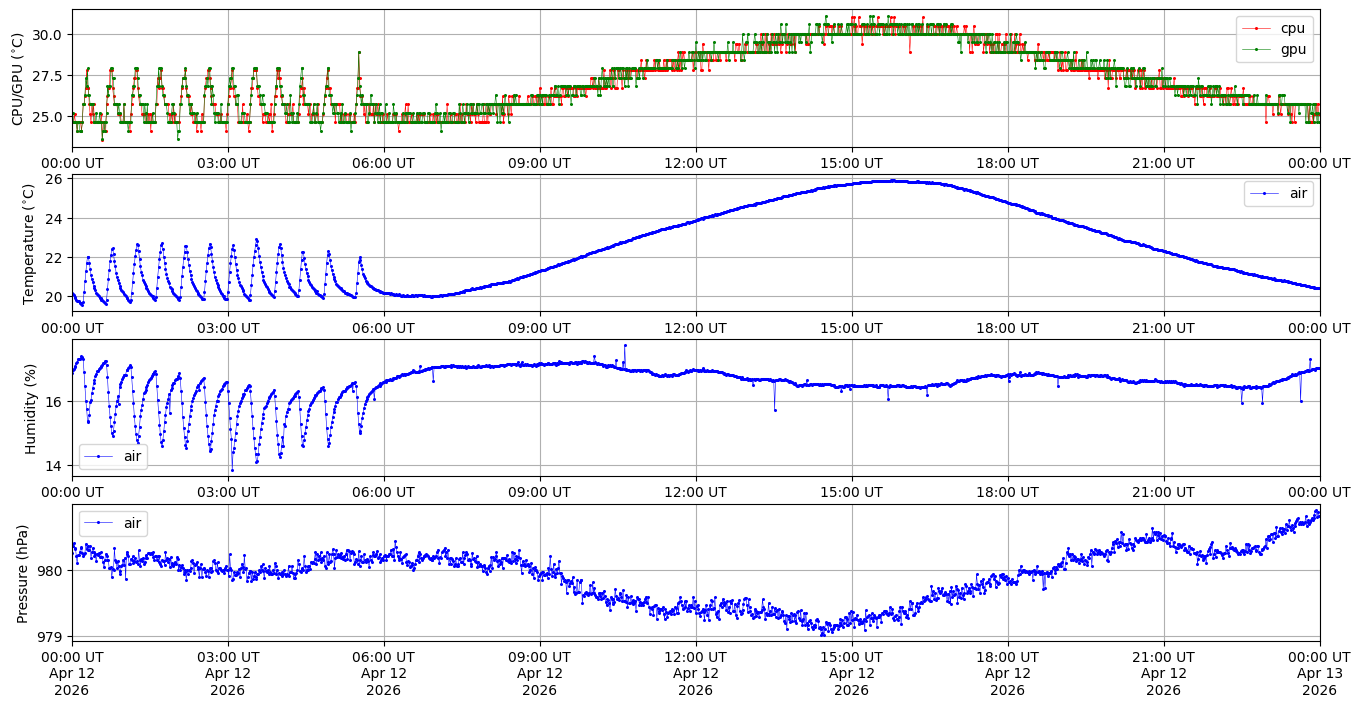Click the lowest humidity point near 03:00 UT
The image size is (1360, 707).
(232, 470)
